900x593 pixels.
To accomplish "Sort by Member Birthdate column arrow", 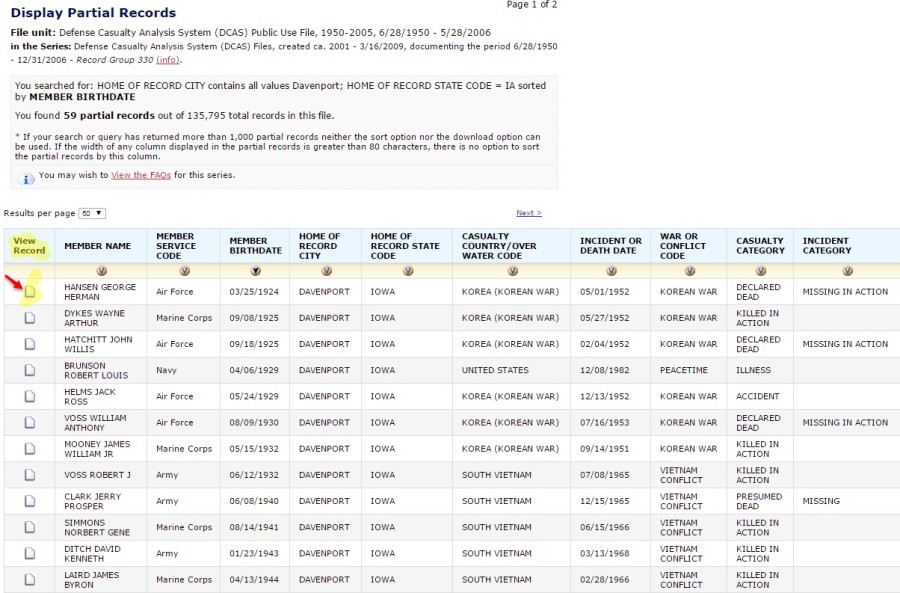I will [255, 271].
